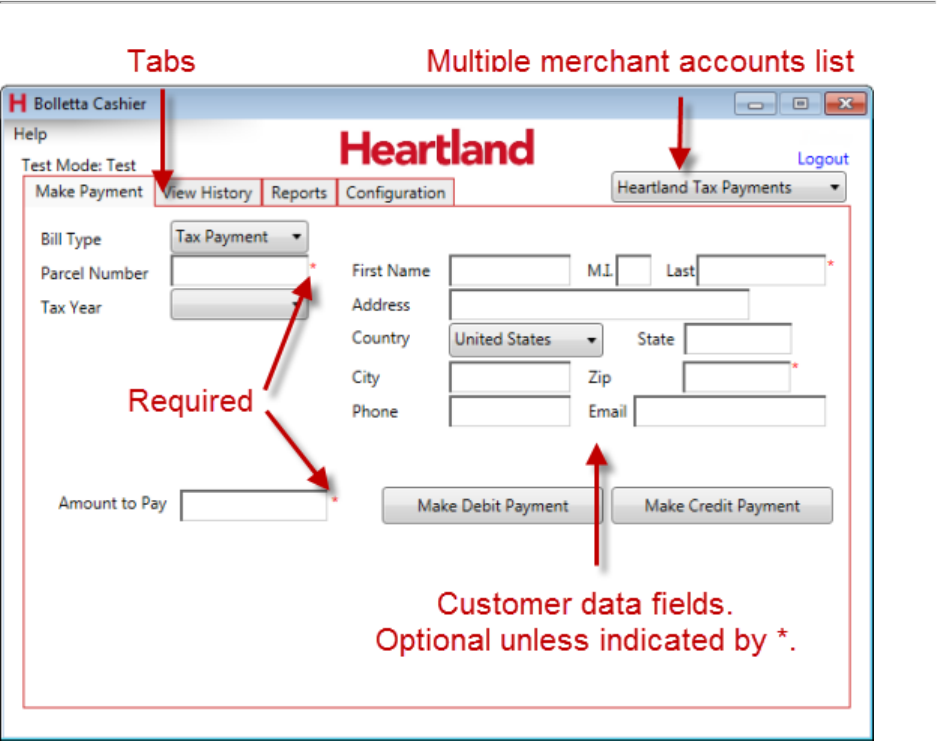Click the Tax Year label
Viewport: 937px width, 741px height.
[x=71, y=307]
